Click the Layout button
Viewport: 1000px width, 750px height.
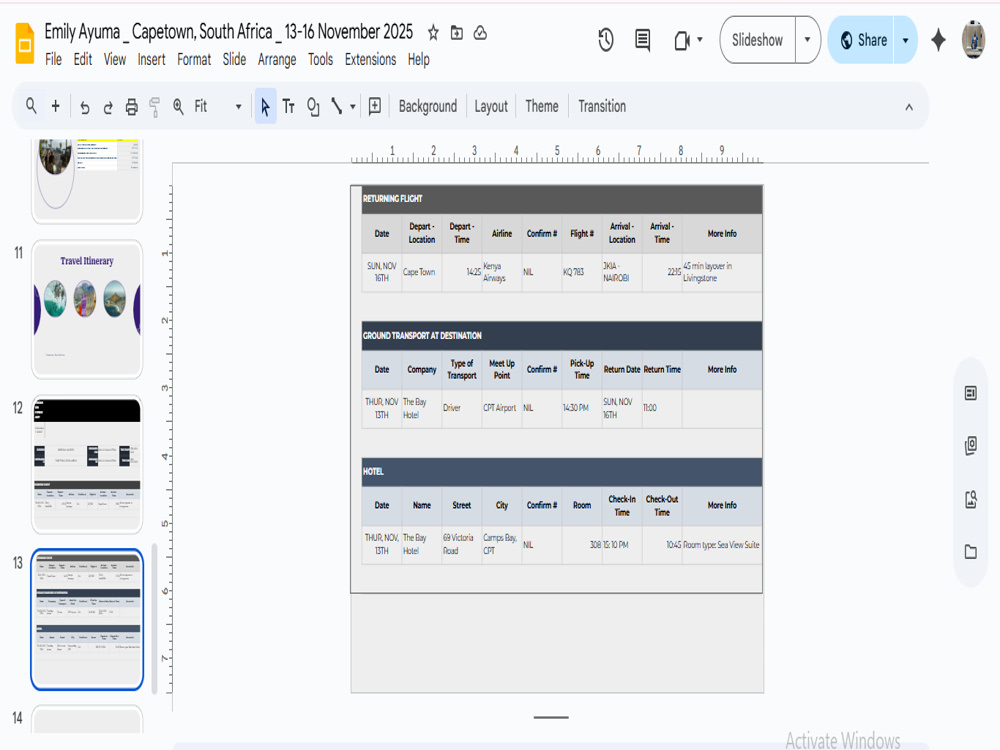491,107
